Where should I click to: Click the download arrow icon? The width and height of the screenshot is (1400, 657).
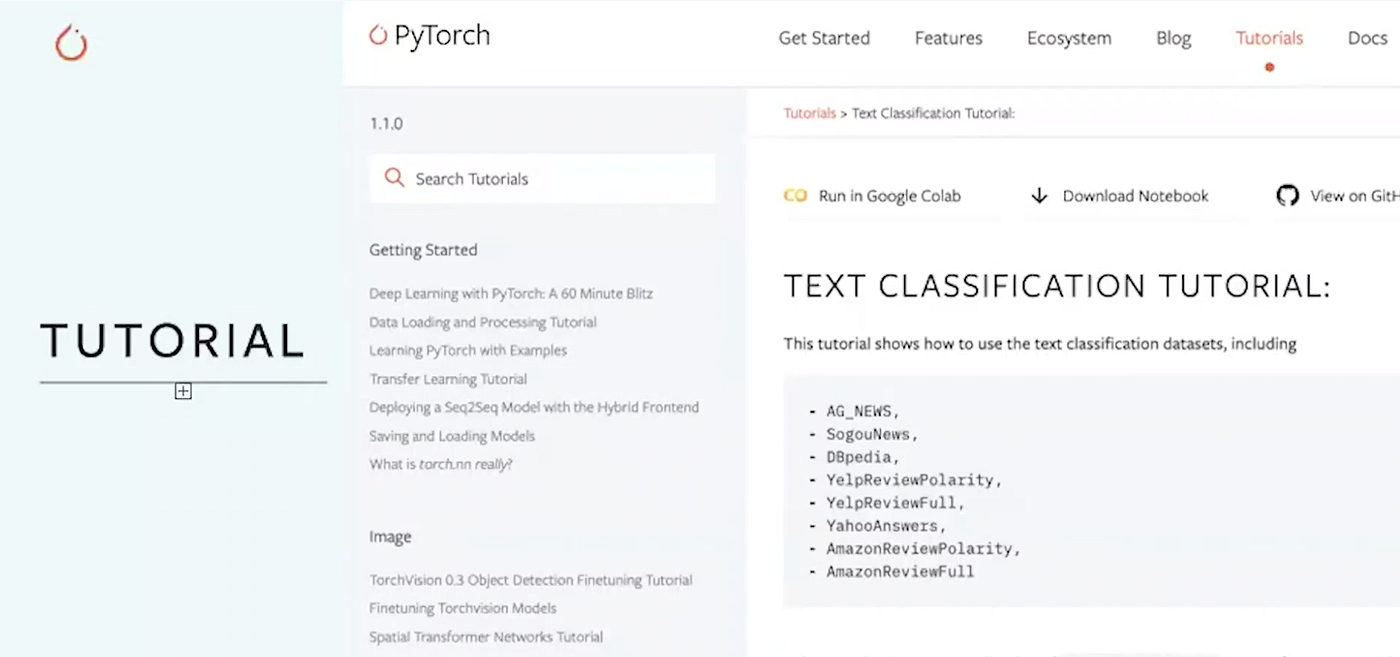pyautogui.click(x=1039, y=196)
